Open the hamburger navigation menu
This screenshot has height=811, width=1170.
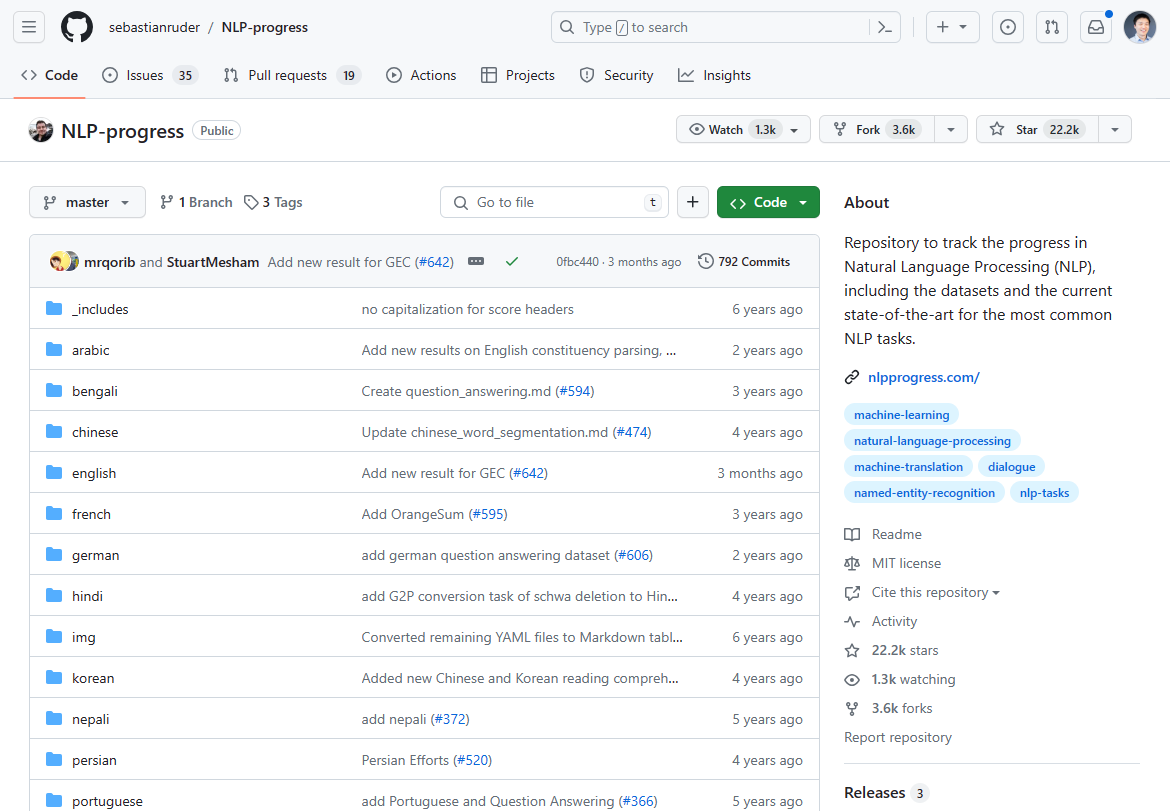click(29, 28)
